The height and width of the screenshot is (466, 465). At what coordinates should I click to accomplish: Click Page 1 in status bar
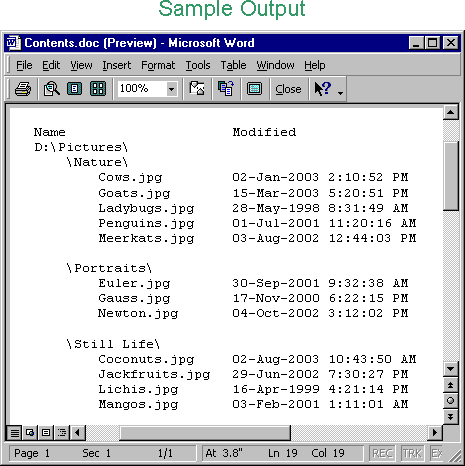click(x=32, y=453)
